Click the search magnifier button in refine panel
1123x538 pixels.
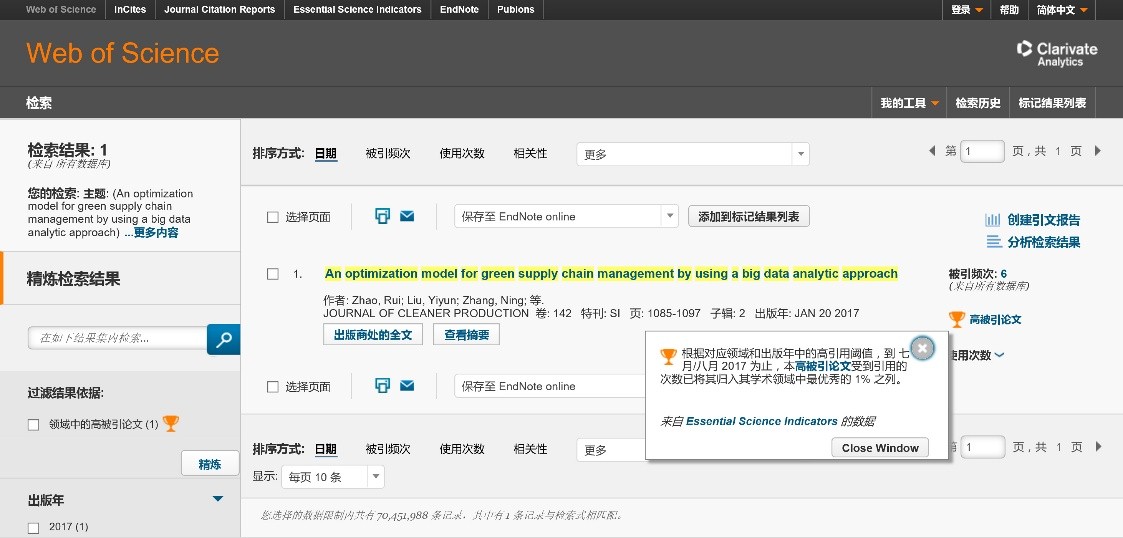(223, 339)
